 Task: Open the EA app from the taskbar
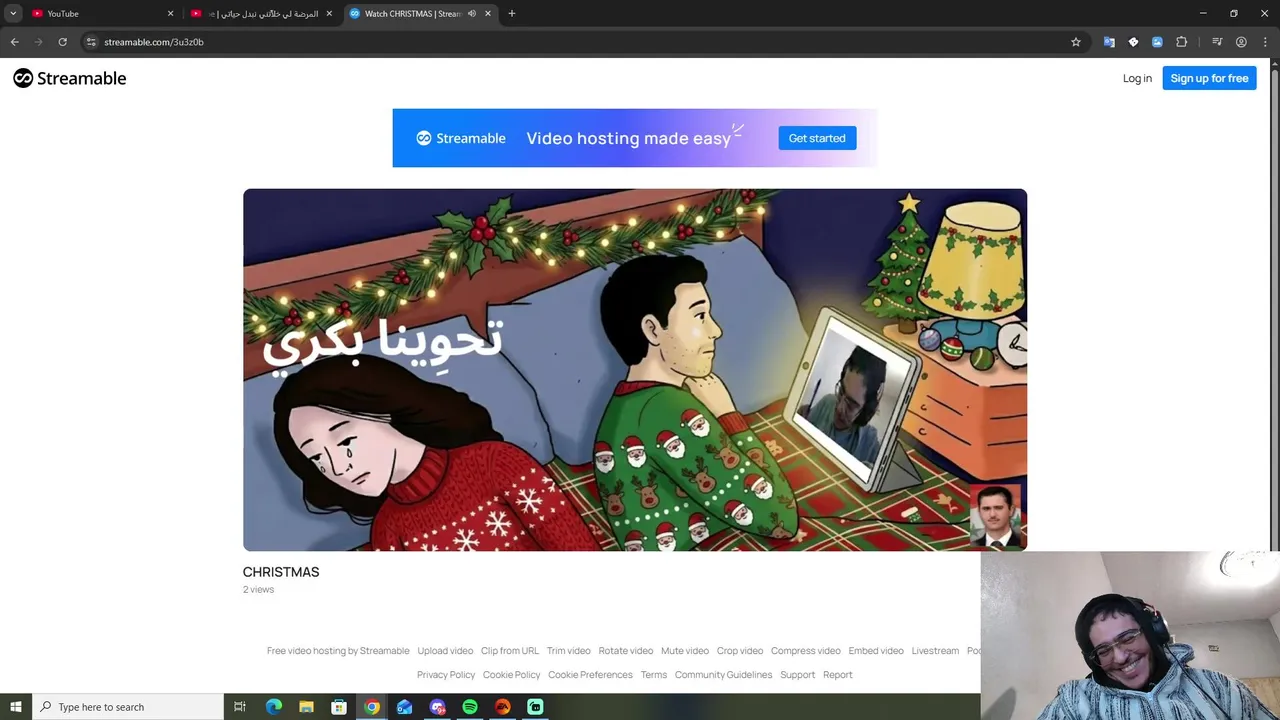[x=503, y=707]
